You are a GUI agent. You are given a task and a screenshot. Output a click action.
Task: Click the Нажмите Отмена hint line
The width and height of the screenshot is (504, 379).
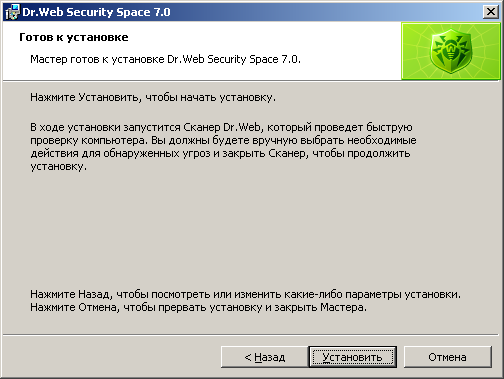point(198,307)
